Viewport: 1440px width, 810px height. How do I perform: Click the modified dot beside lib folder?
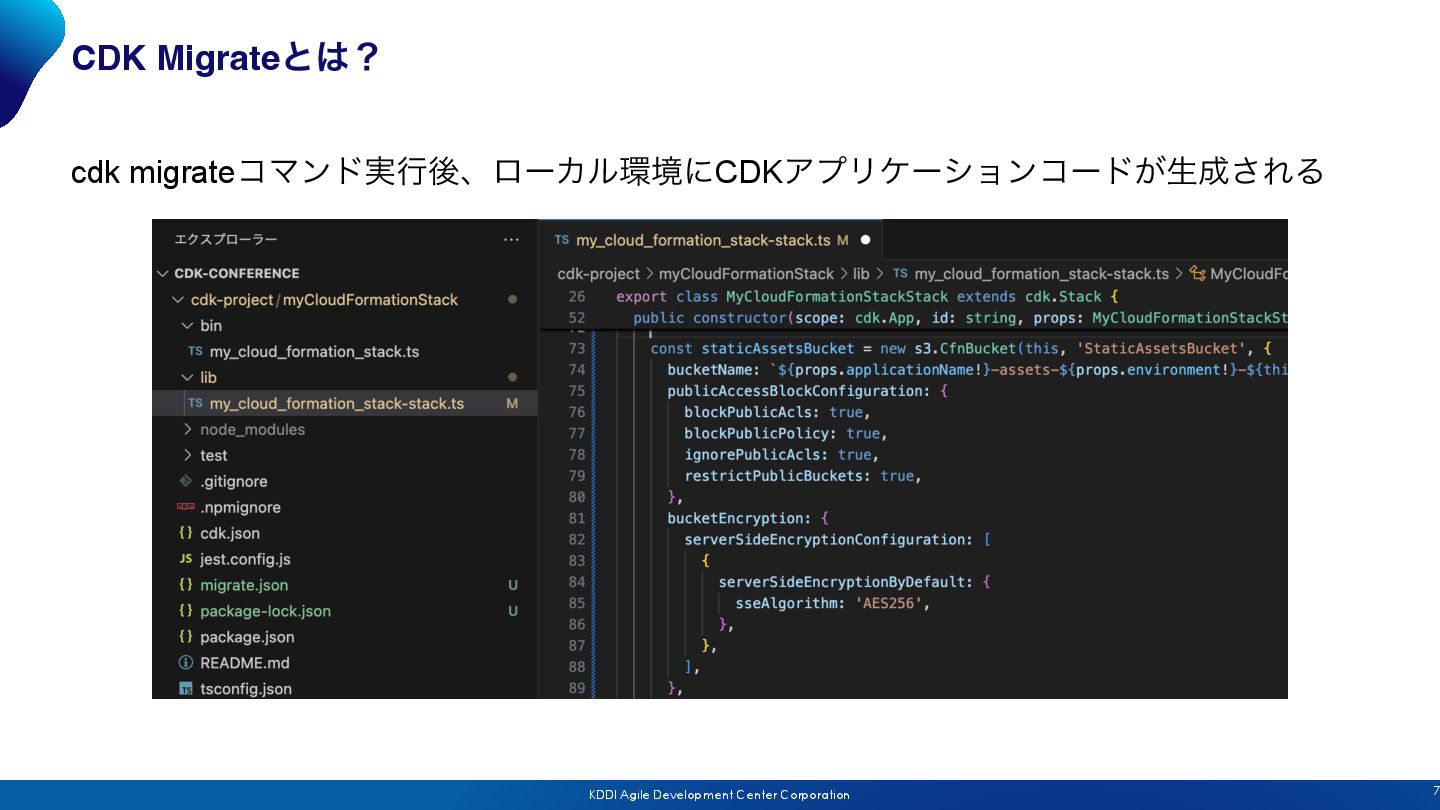coord(512,377)
